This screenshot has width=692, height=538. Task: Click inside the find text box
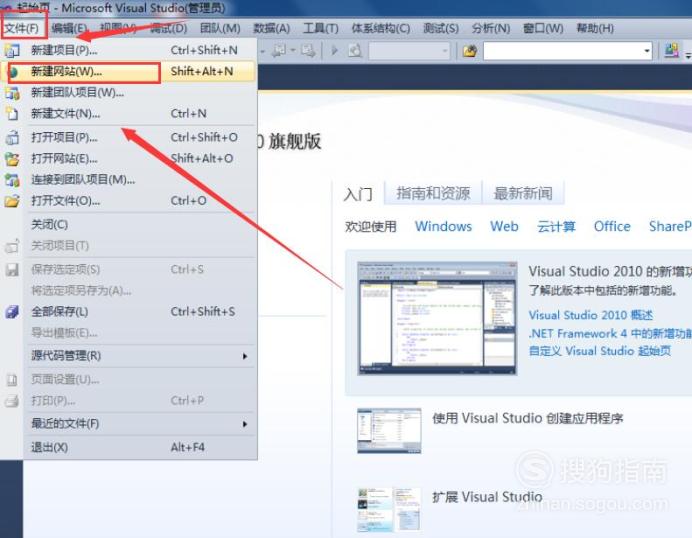pyautogui.click(x=563, y=51)
